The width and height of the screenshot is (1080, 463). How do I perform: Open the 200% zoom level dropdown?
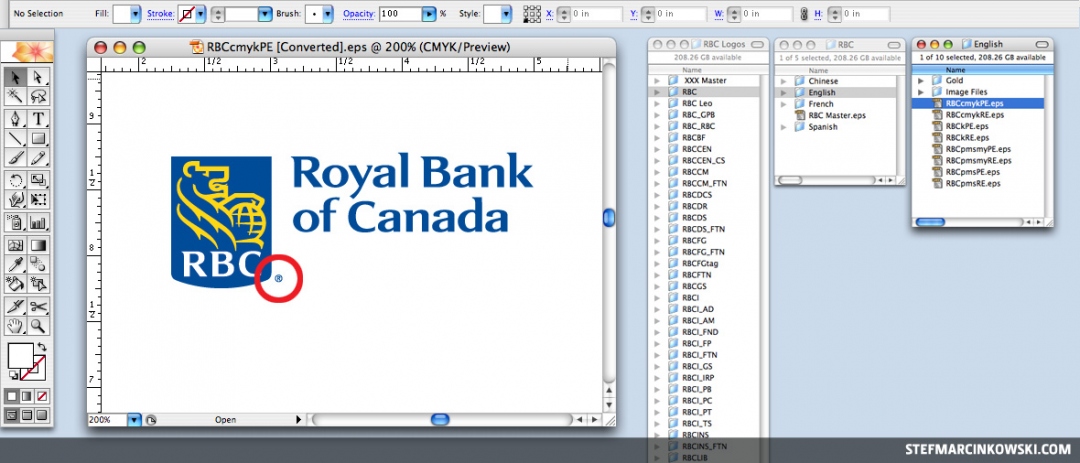click(135, 420)
